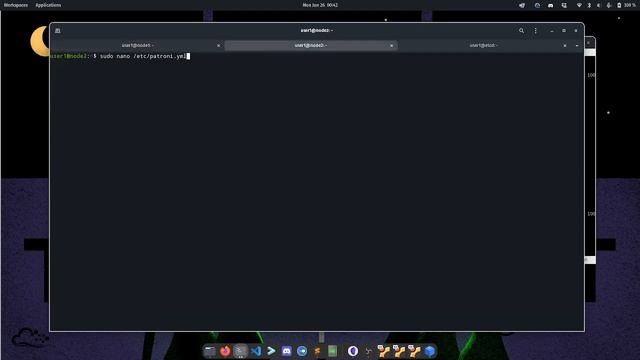
Task: Launch Discord from the dock
Action: point(287,351)
